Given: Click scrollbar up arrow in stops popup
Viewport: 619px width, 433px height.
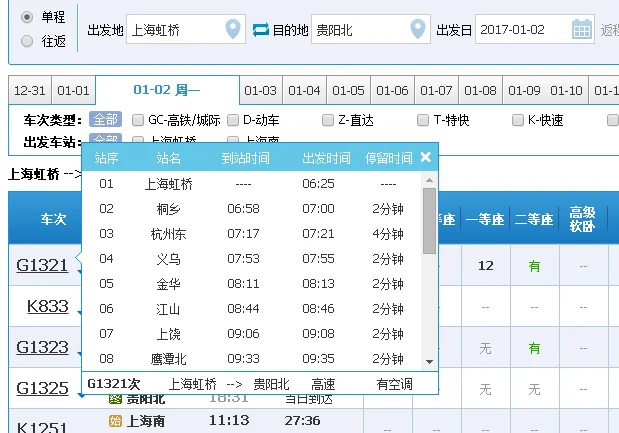Looking at the screenshot, I should (430, 180).
